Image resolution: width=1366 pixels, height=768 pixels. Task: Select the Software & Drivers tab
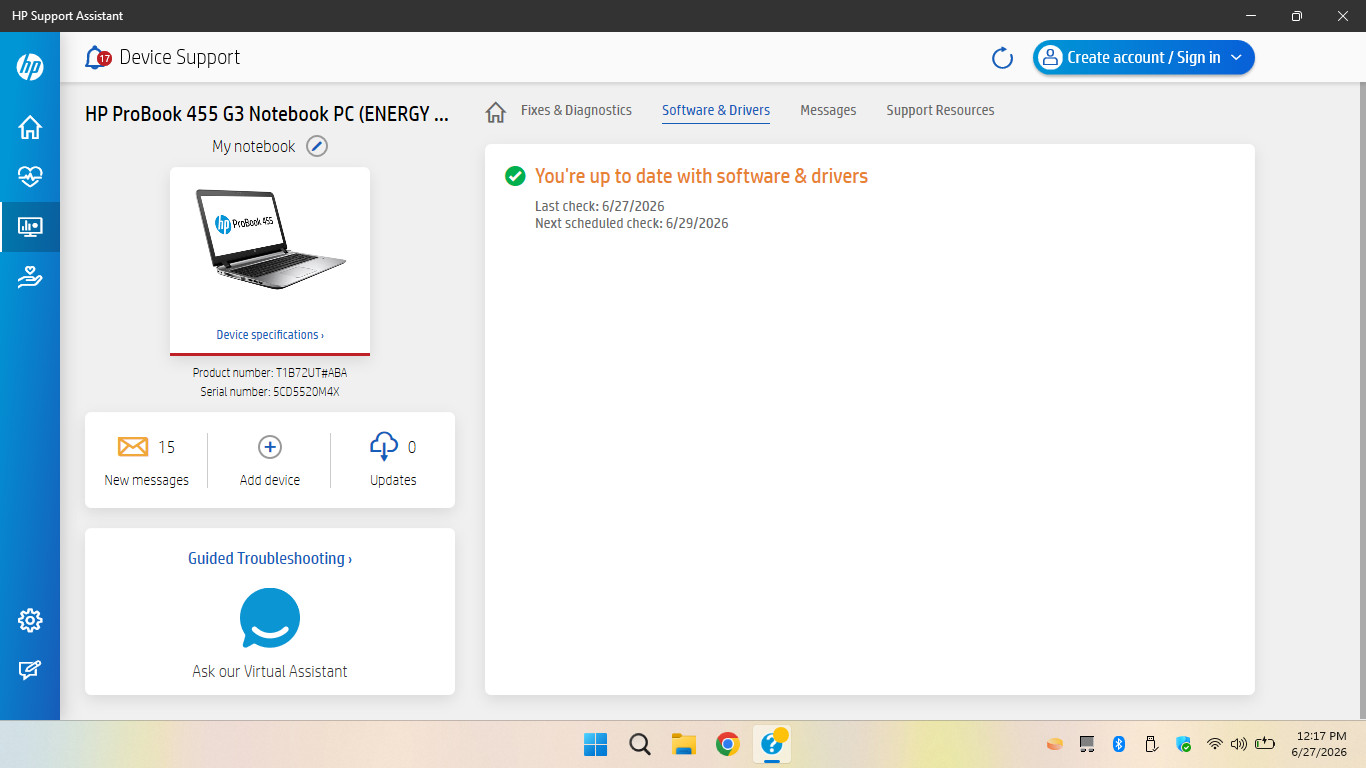(x=716, y=110)
